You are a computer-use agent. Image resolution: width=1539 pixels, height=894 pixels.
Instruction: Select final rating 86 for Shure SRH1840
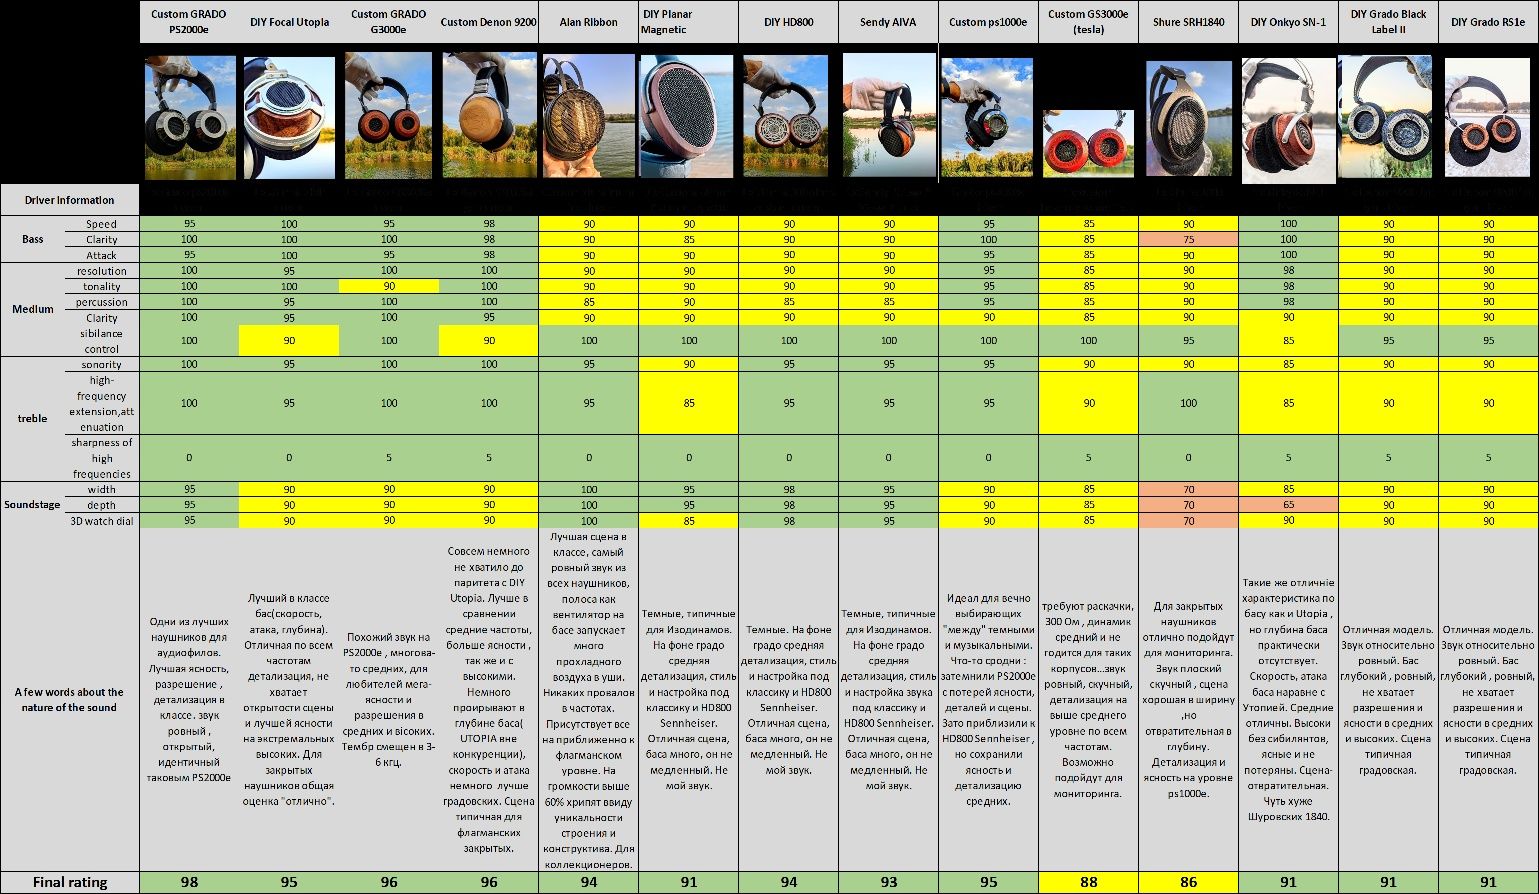[1188, 882]
